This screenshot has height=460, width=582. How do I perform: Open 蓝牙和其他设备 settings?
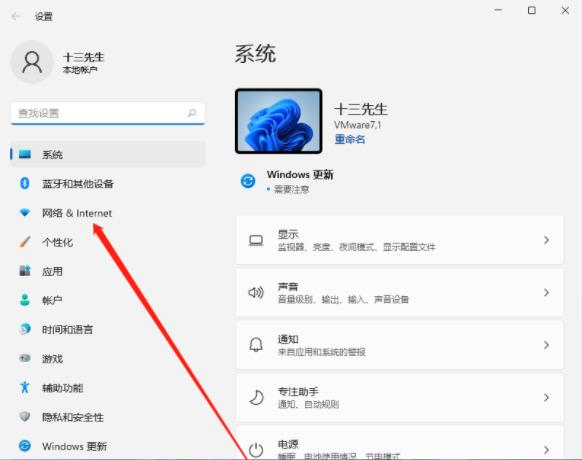(x=108, y=183)
